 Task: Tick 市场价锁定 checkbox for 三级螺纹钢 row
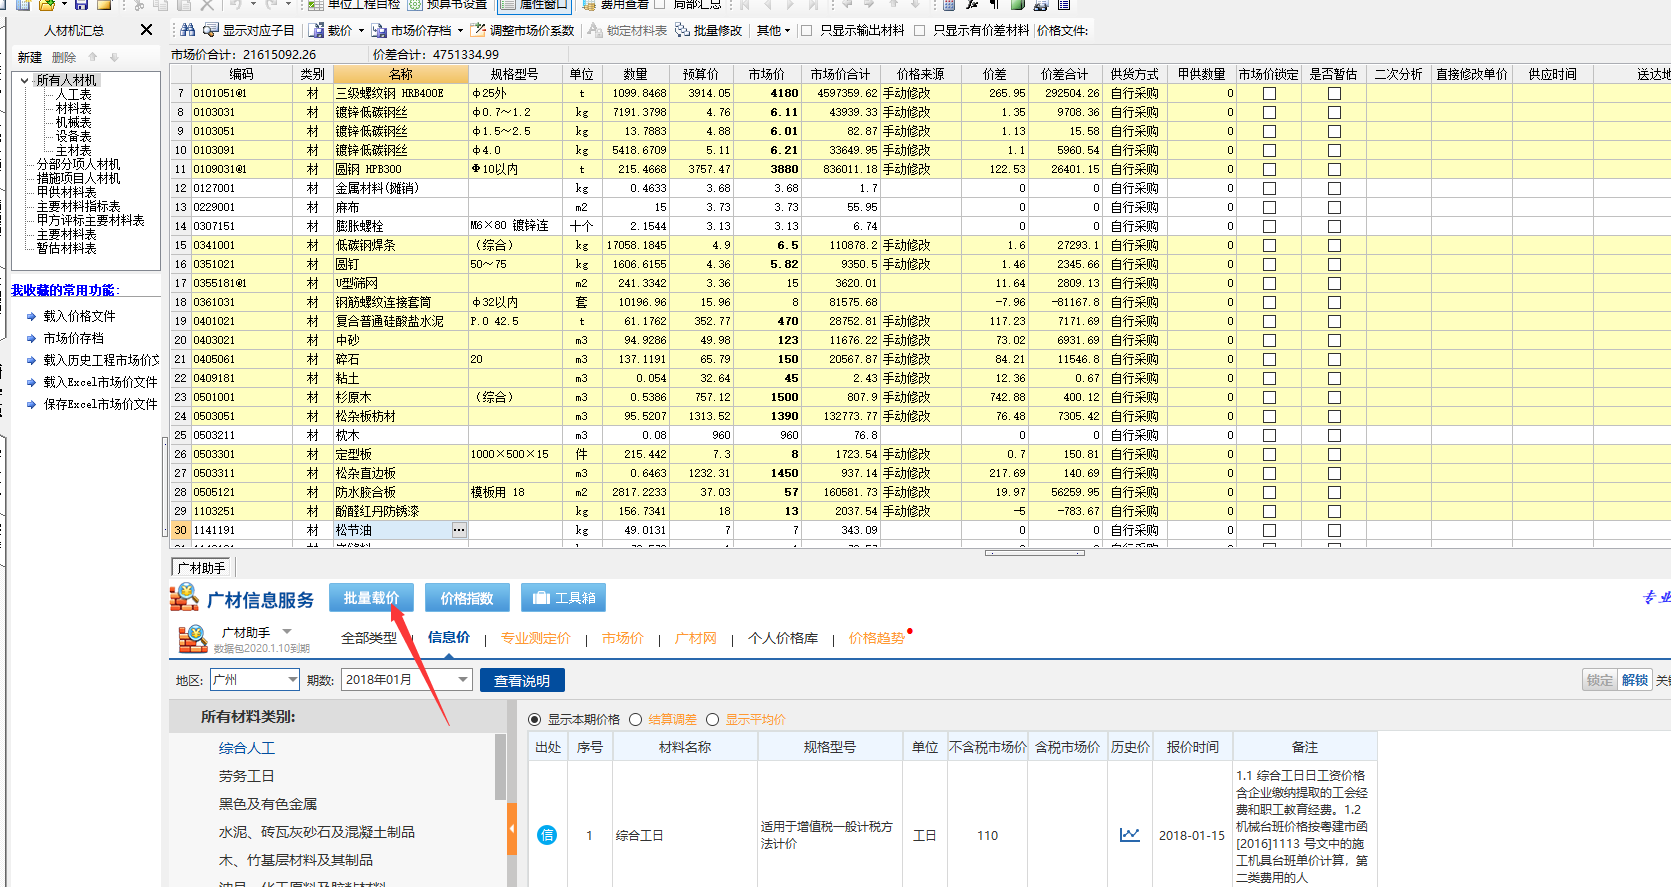[x=1269, y=93]
